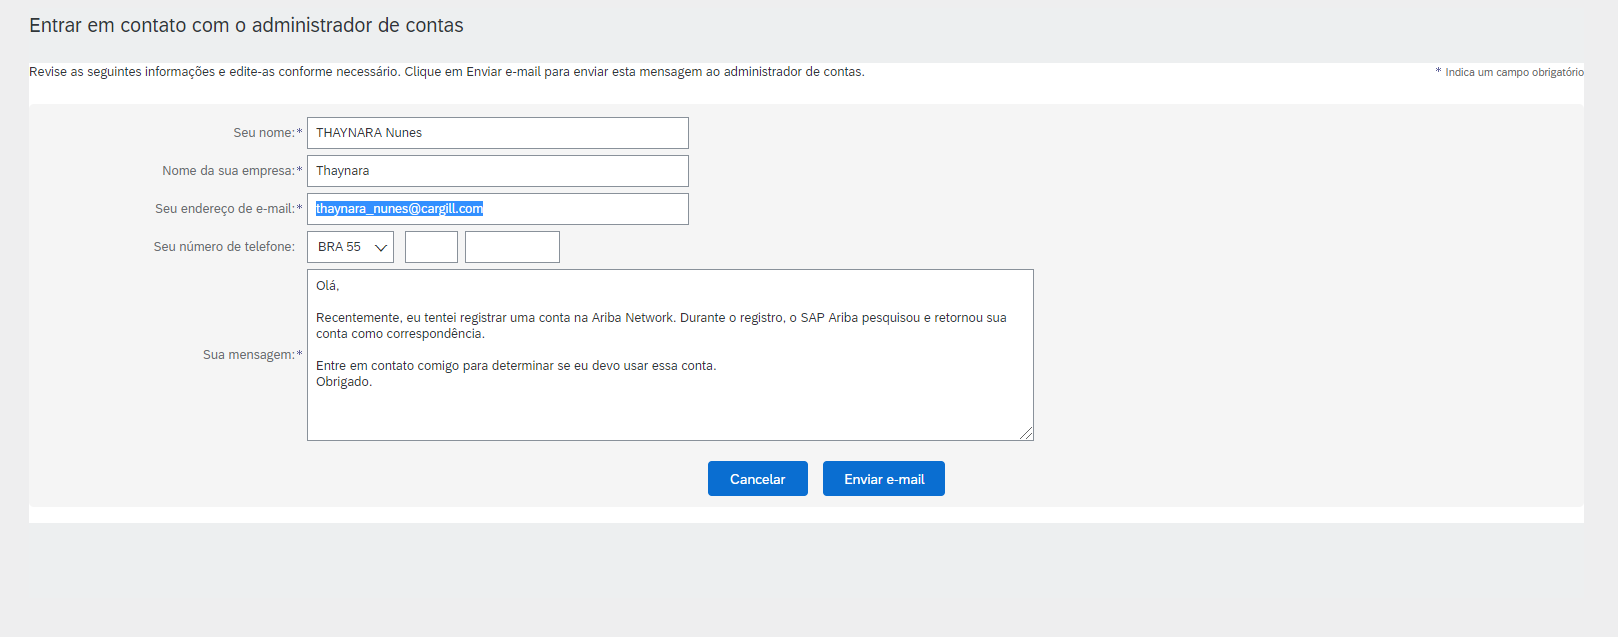This screenshot has height=637, width=1618.
Task: Click the "Nome da sua empresa:" label
Action: pyautogui.click(x=232, y=171)
